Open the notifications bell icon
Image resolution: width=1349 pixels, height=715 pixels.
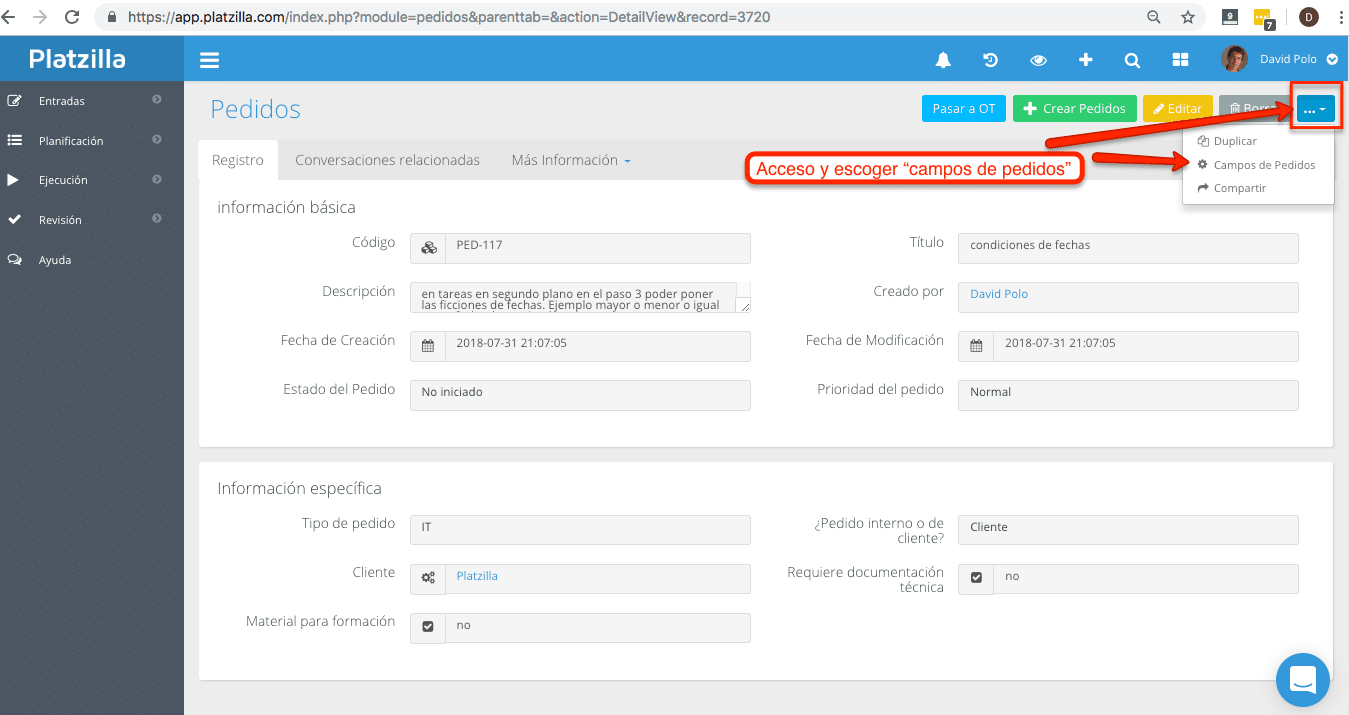click(943, 60)
